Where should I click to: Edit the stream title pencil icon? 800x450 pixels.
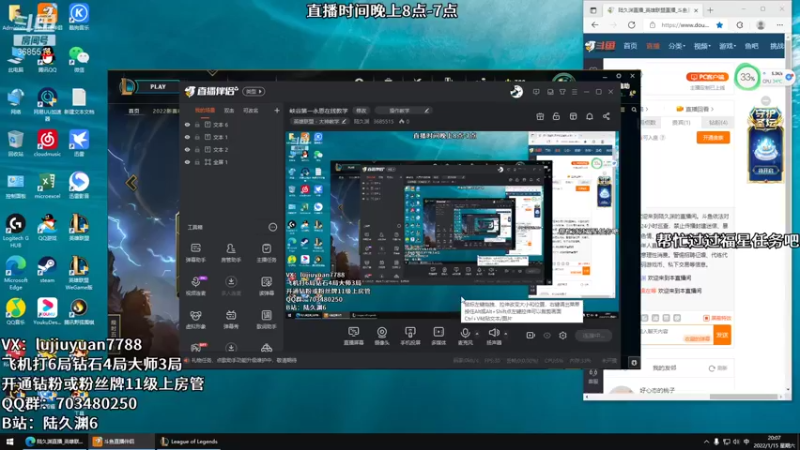427,110
